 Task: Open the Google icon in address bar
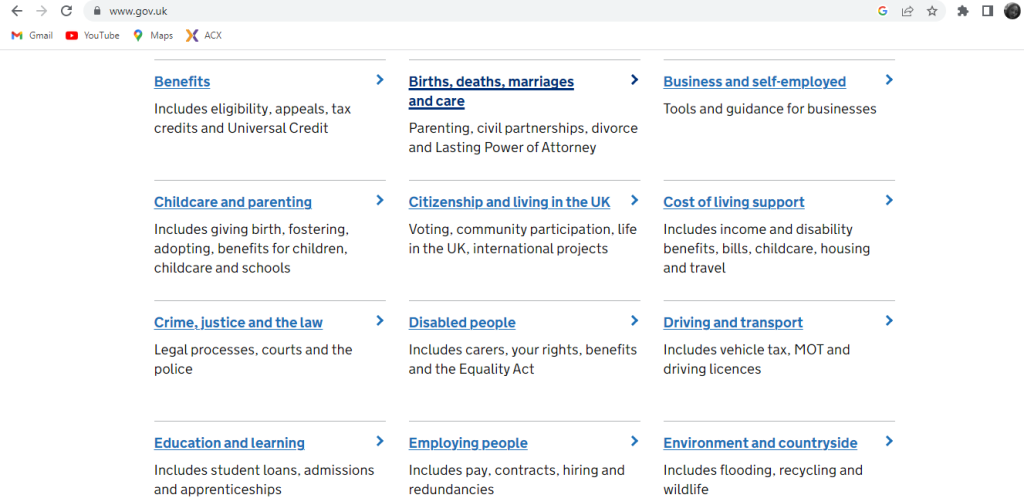click(x=883, y=10)
